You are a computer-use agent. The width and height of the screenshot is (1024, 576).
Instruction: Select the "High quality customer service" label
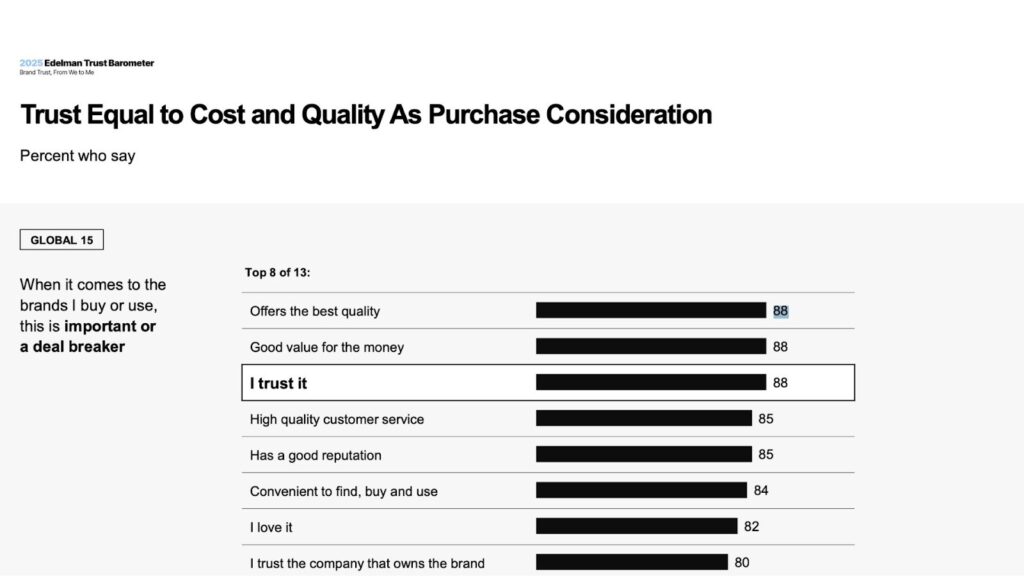coord(337,419)
